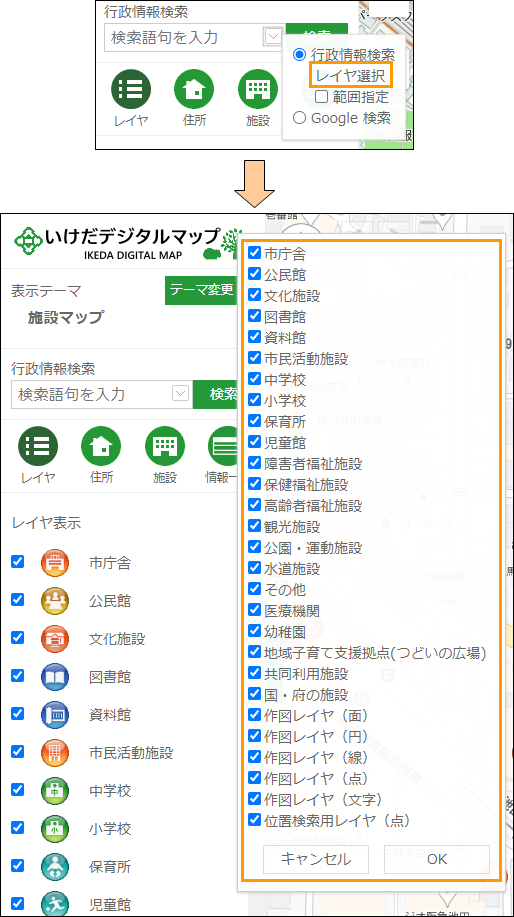Click OK in the layer selection dialog
Viewport: 514px width, 917px height.
coord(437,859)
